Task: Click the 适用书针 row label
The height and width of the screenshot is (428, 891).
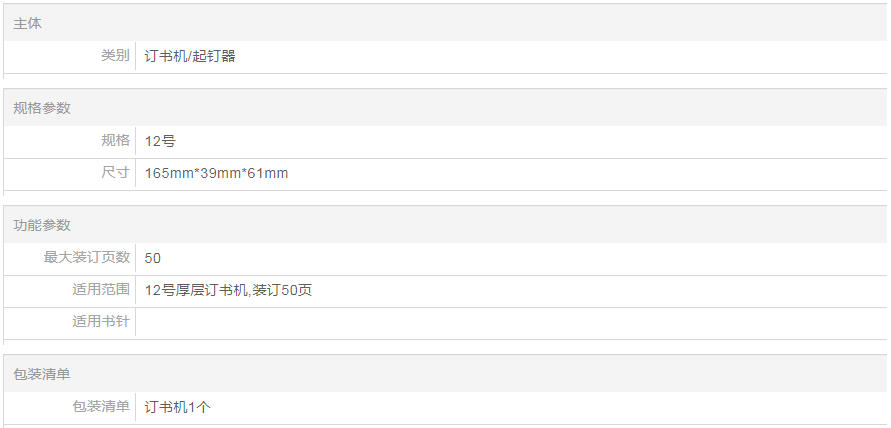Action: (x=101, y=322)
